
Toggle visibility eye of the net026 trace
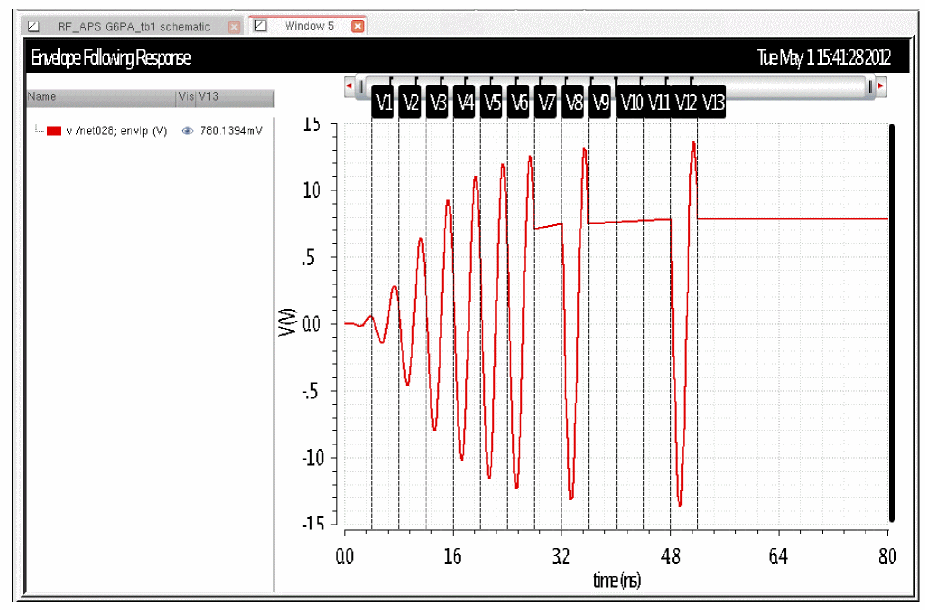187,131
